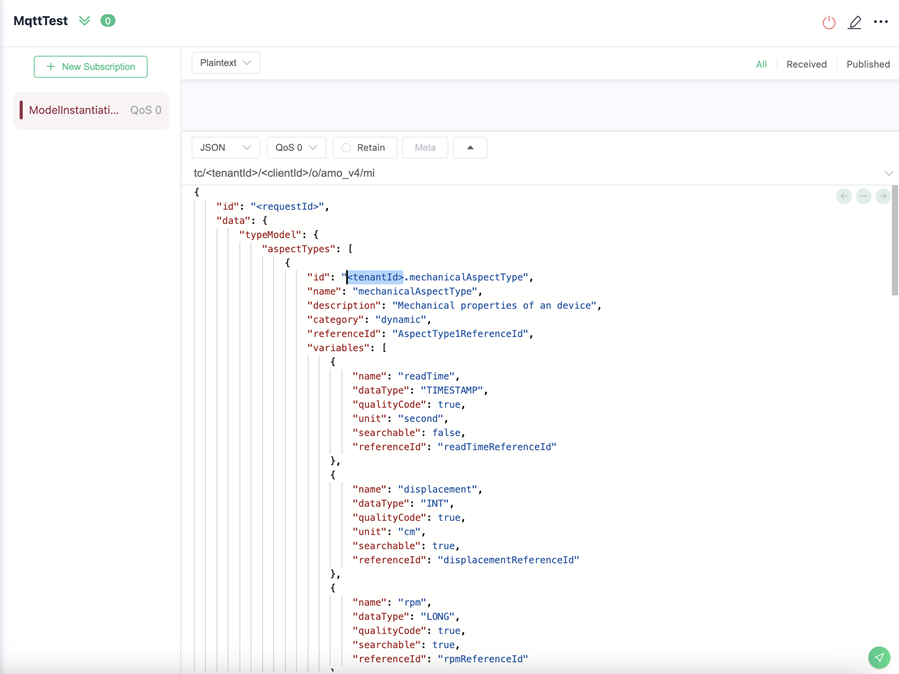
Task: Collapse publish panel with up-arrow button
Action: click(x=470, y=147)
